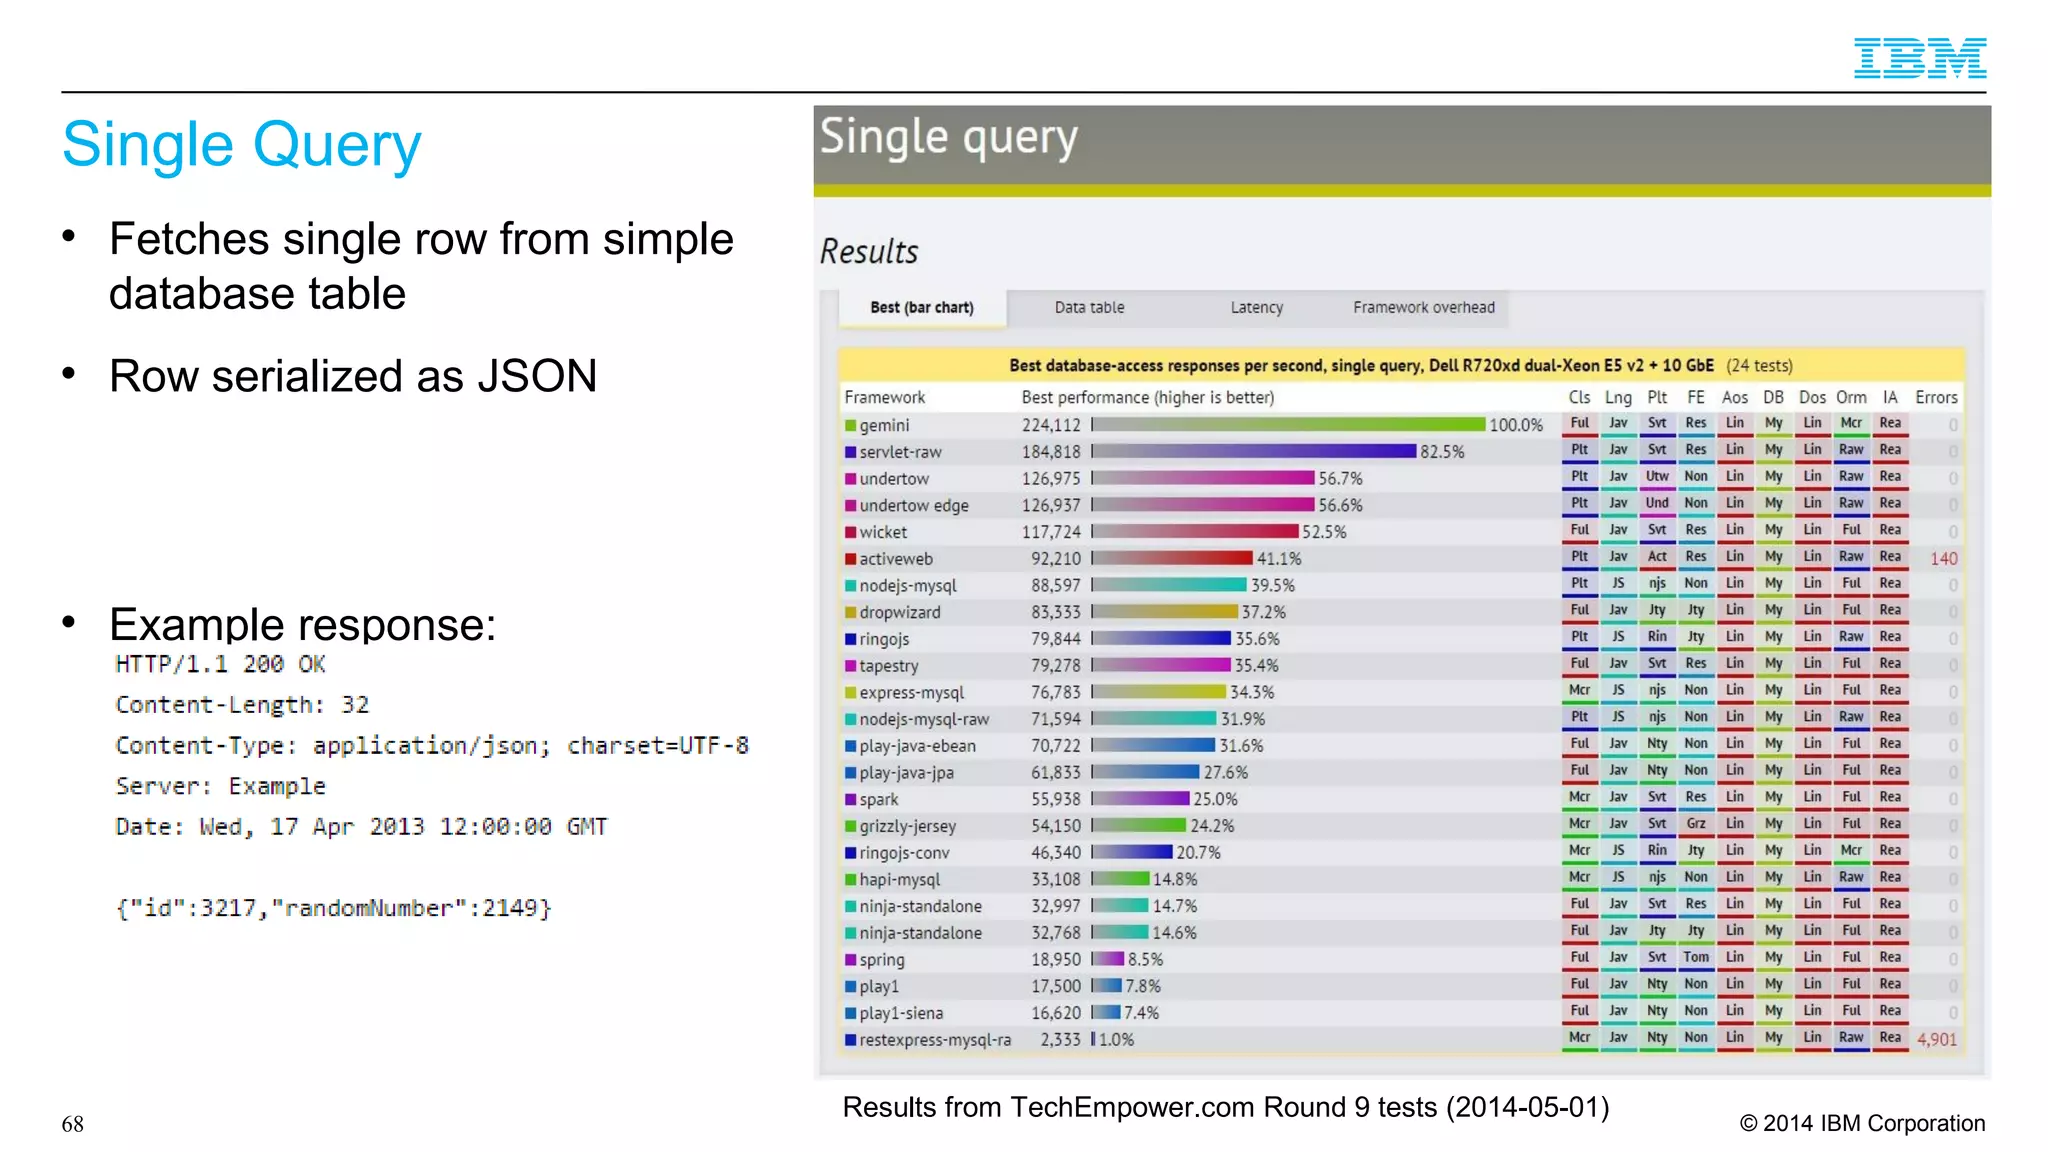Select the tapestry framework name
This screenshot has width=2048, height=1152.
[x=889, y=666]
